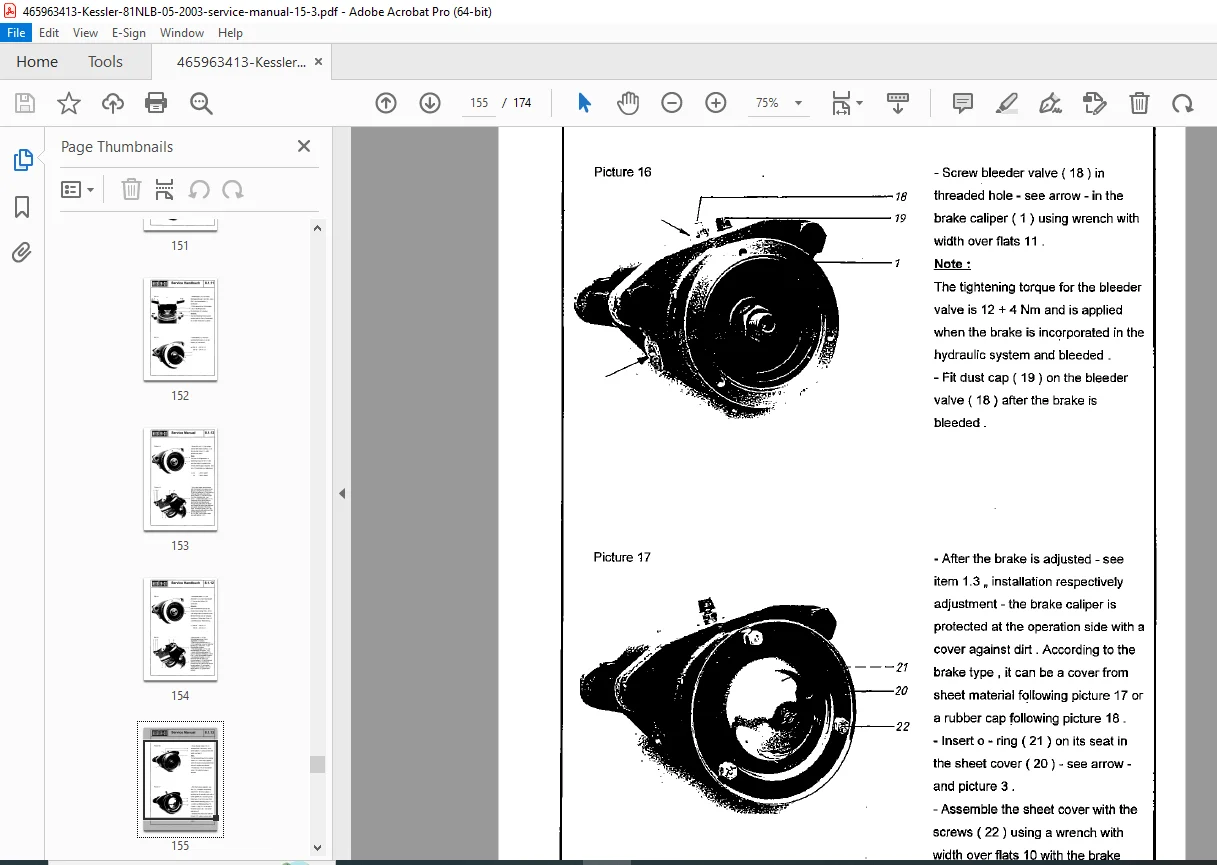Select the page 155 thumbnail

coord(180,779)
